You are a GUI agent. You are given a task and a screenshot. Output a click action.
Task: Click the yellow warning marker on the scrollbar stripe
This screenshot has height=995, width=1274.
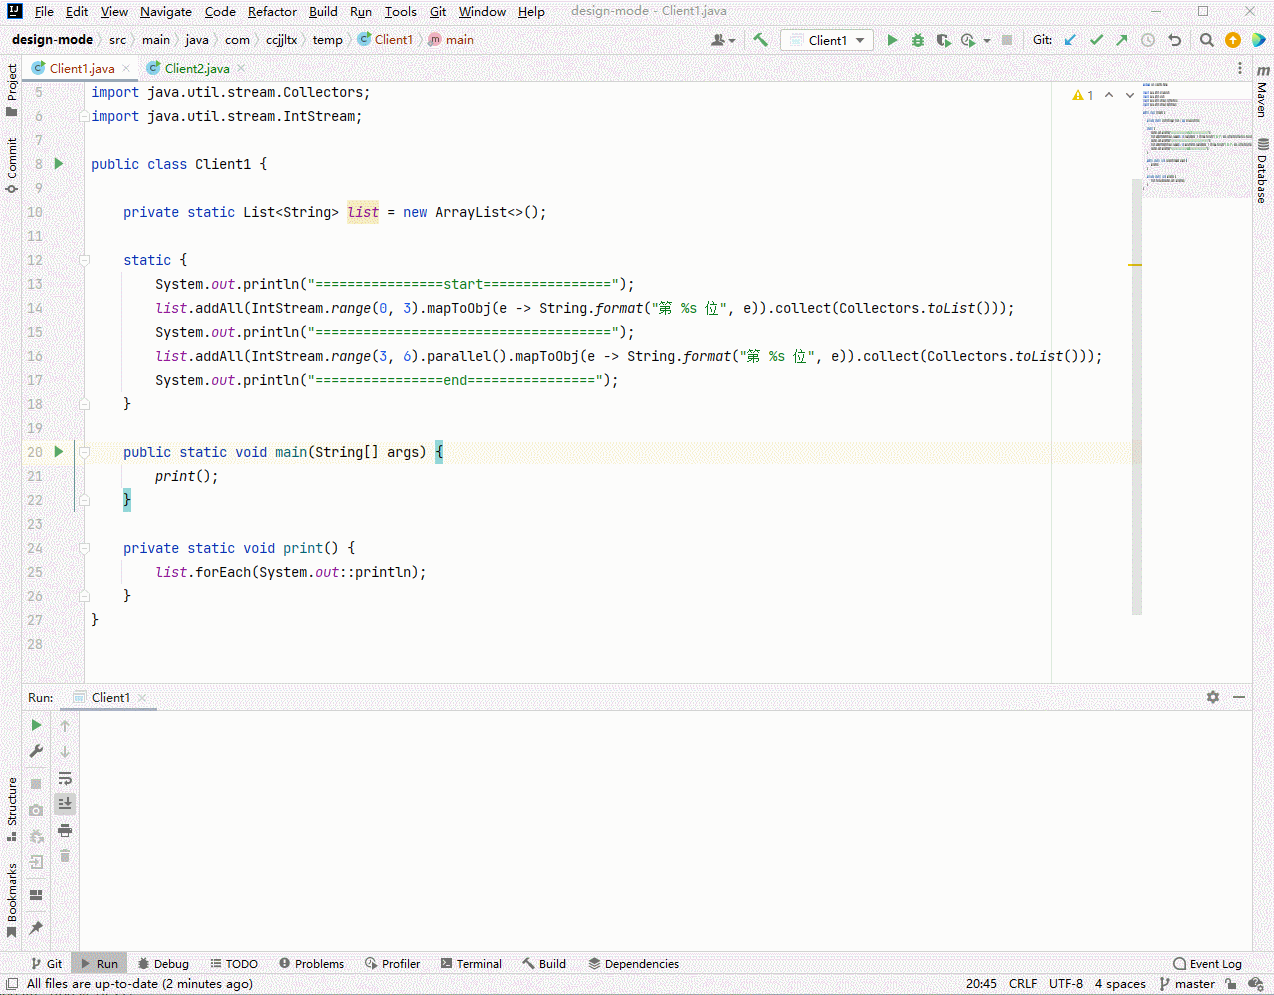[1135, 264]
